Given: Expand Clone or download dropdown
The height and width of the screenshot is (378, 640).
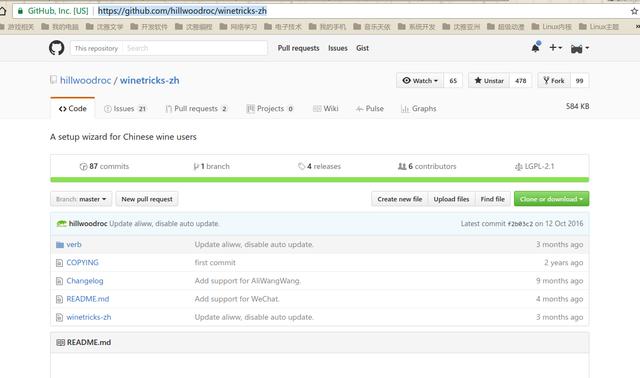Looking at the screenshot, I should click(551, 199).
